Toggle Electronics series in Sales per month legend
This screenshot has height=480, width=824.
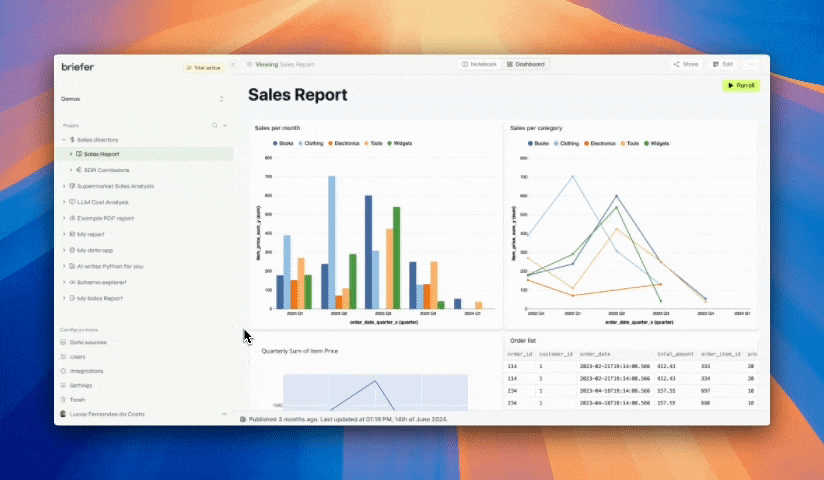point(344,144)
